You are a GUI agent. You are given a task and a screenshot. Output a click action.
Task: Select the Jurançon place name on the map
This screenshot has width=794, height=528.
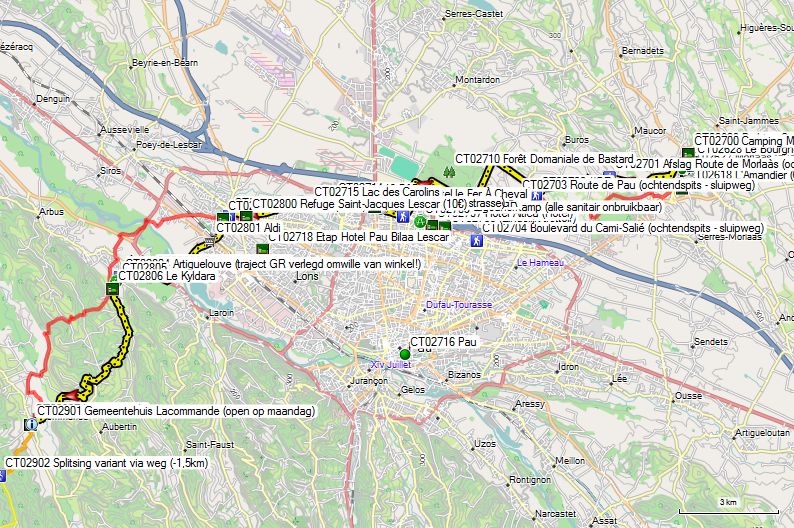pos(369,381)
